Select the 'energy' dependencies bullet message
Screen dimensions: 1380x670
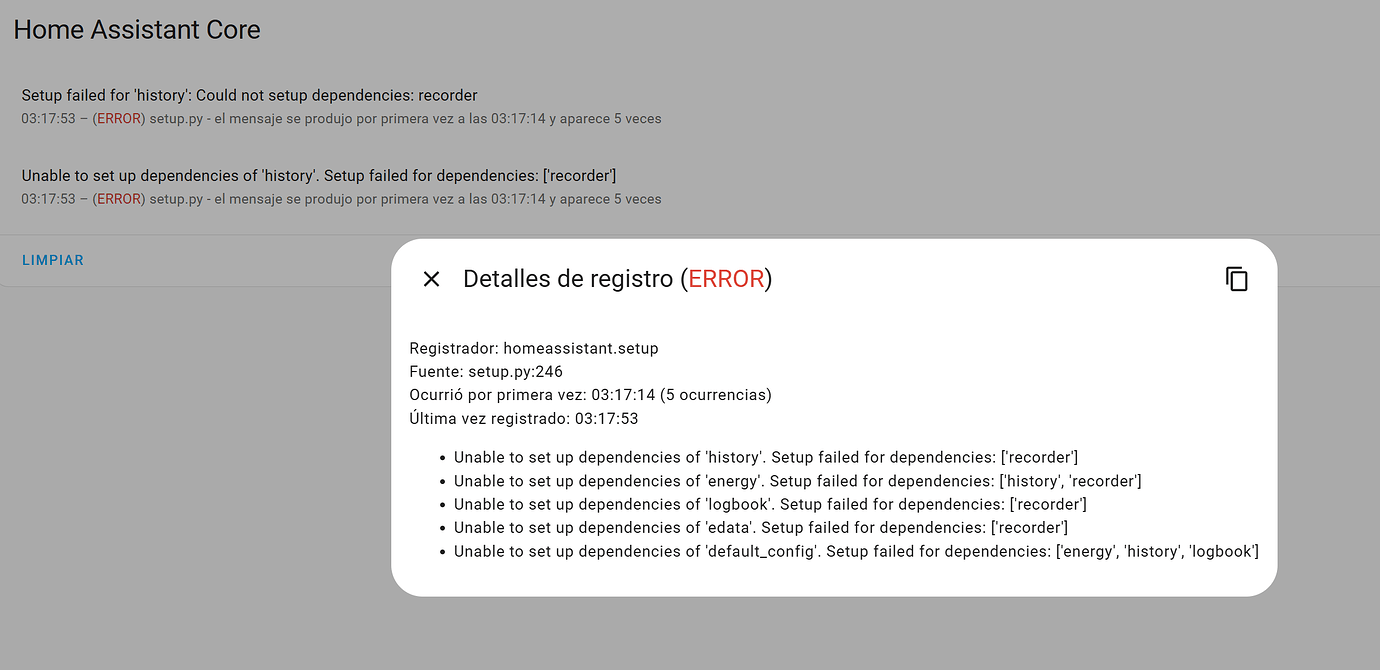(x=797, y=481)
